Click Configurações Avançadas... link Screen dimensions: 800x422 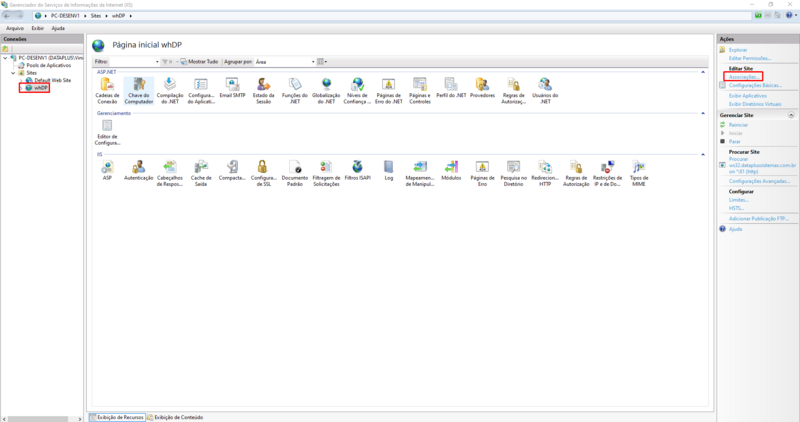[x=759, y=181]
